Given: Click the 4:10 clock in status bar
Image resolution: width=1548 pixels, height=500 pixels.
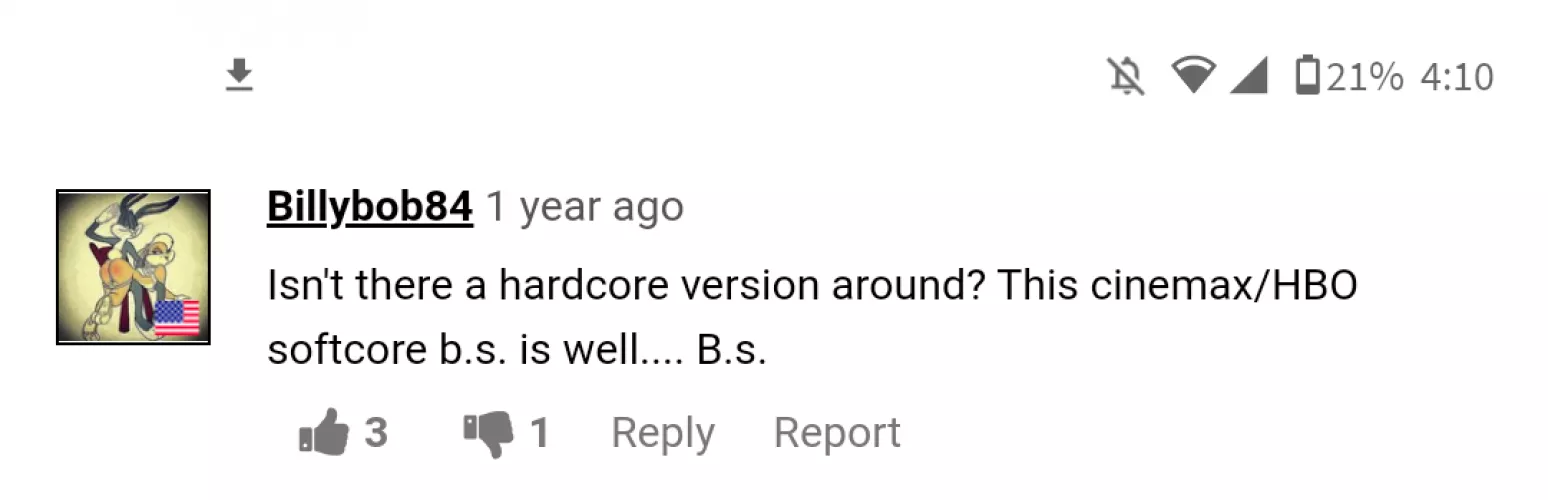Looking at the screenshot, I should pyautogui.click(x=1456, y=77).
